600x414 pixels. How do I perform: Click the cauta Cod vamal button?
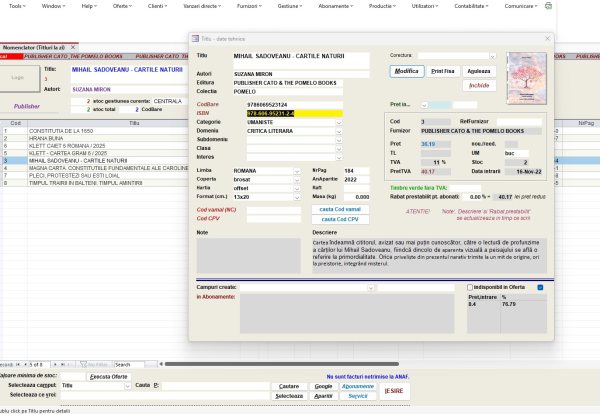pos(340,209)
